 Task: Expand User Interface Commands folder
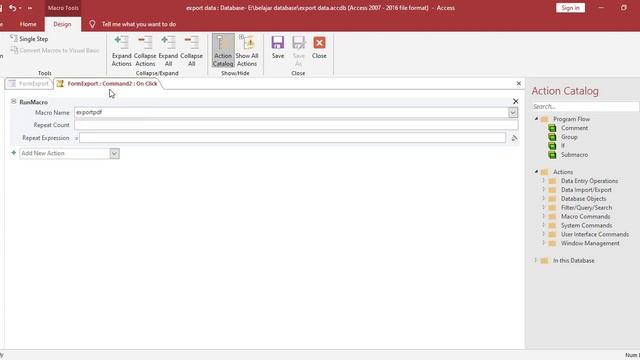[543, 234]
